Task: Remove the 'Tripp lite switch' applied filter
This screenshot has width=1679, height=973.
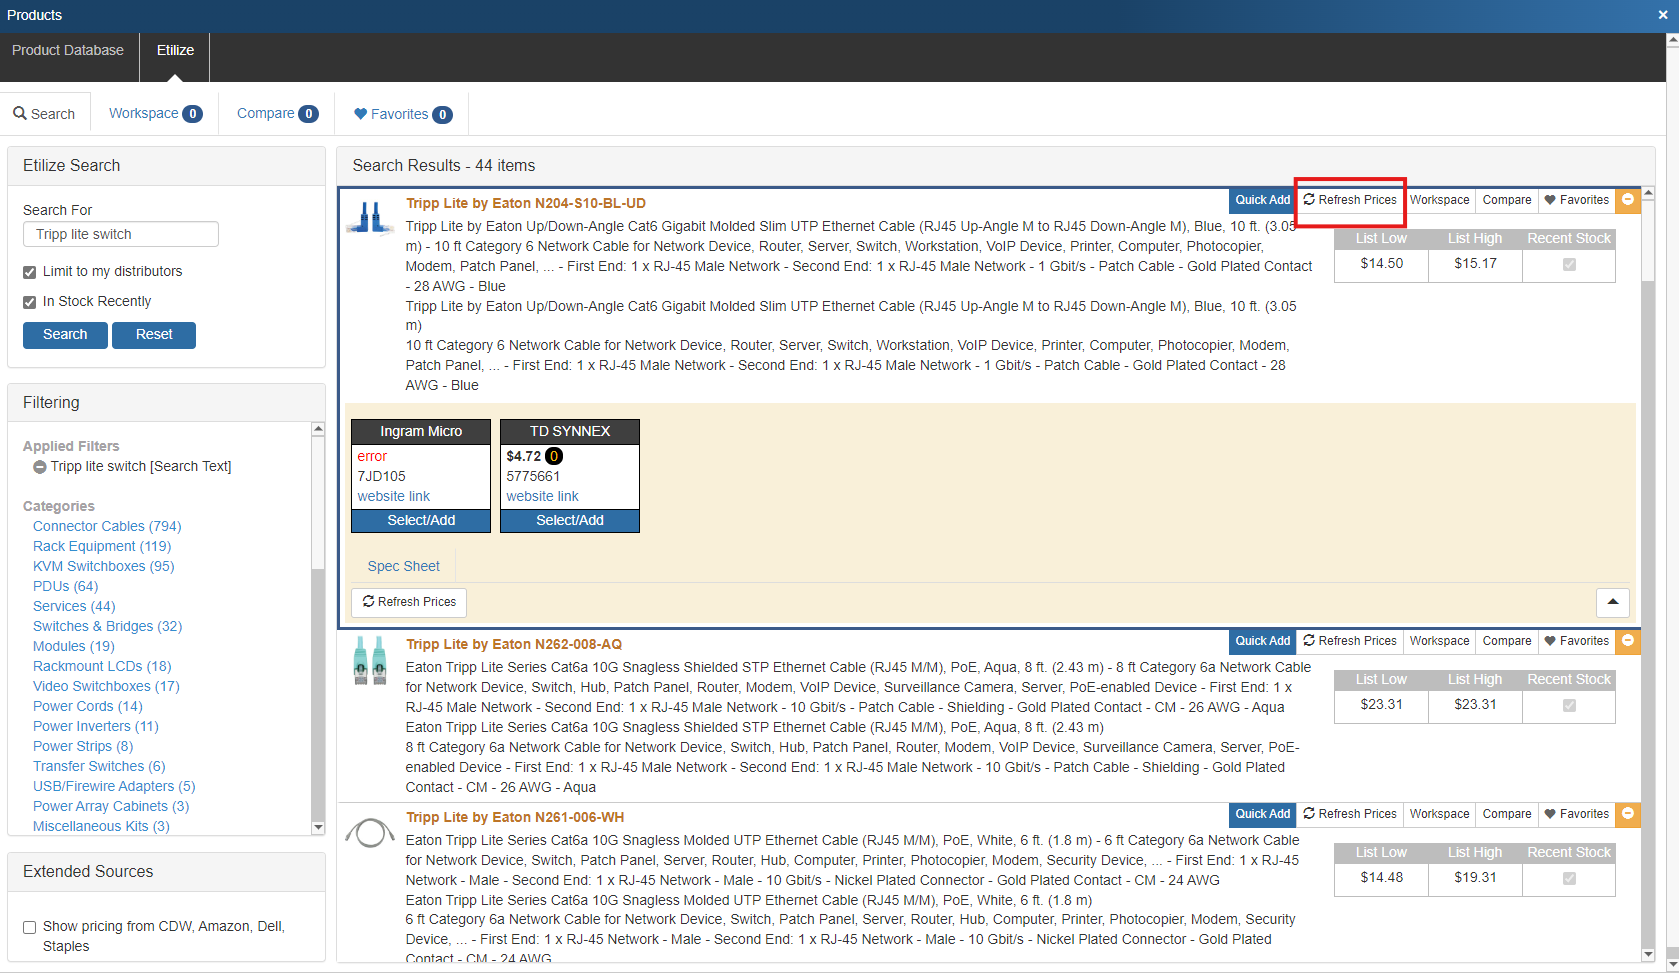Action: pos(39,467)
